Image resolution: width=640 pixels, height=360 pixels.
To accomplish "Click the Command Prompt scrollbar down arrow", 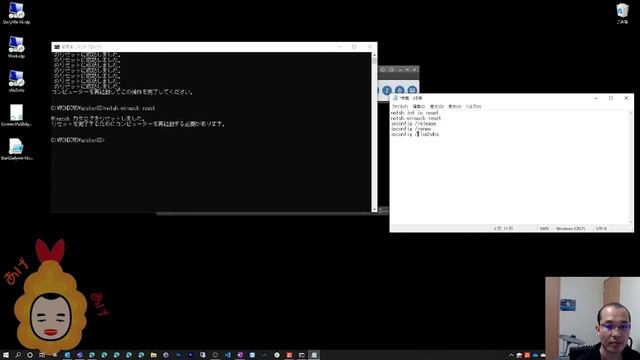I will 374,209.
